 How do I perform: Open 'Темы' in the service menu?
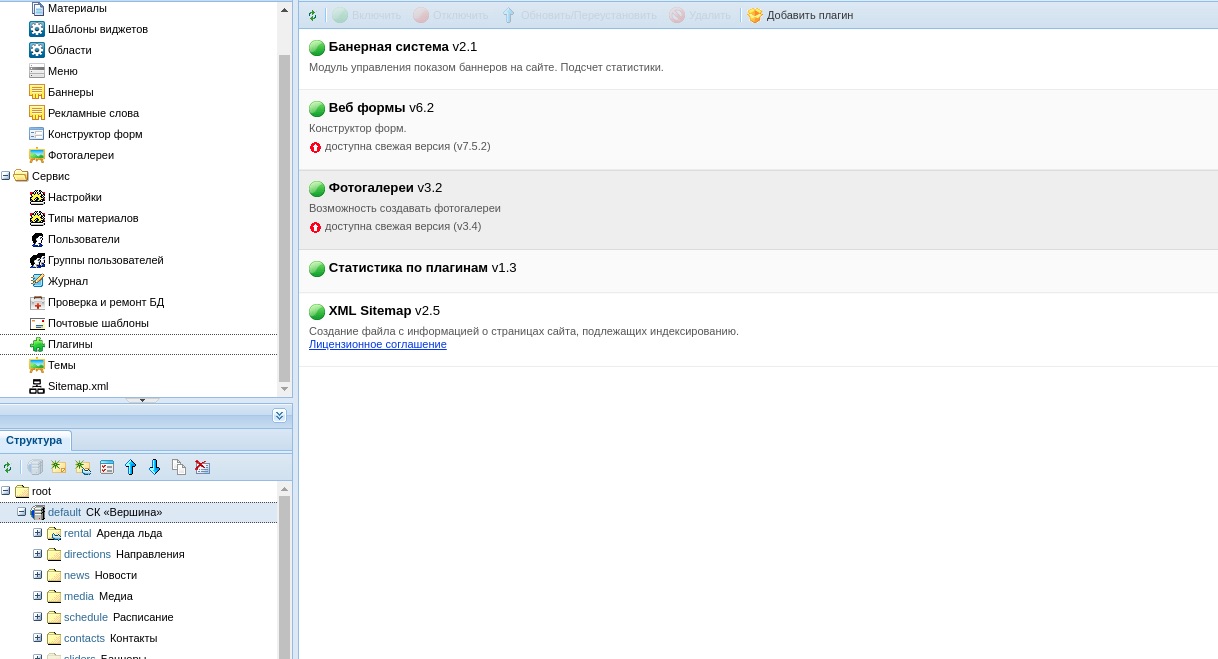coord(61,365)
